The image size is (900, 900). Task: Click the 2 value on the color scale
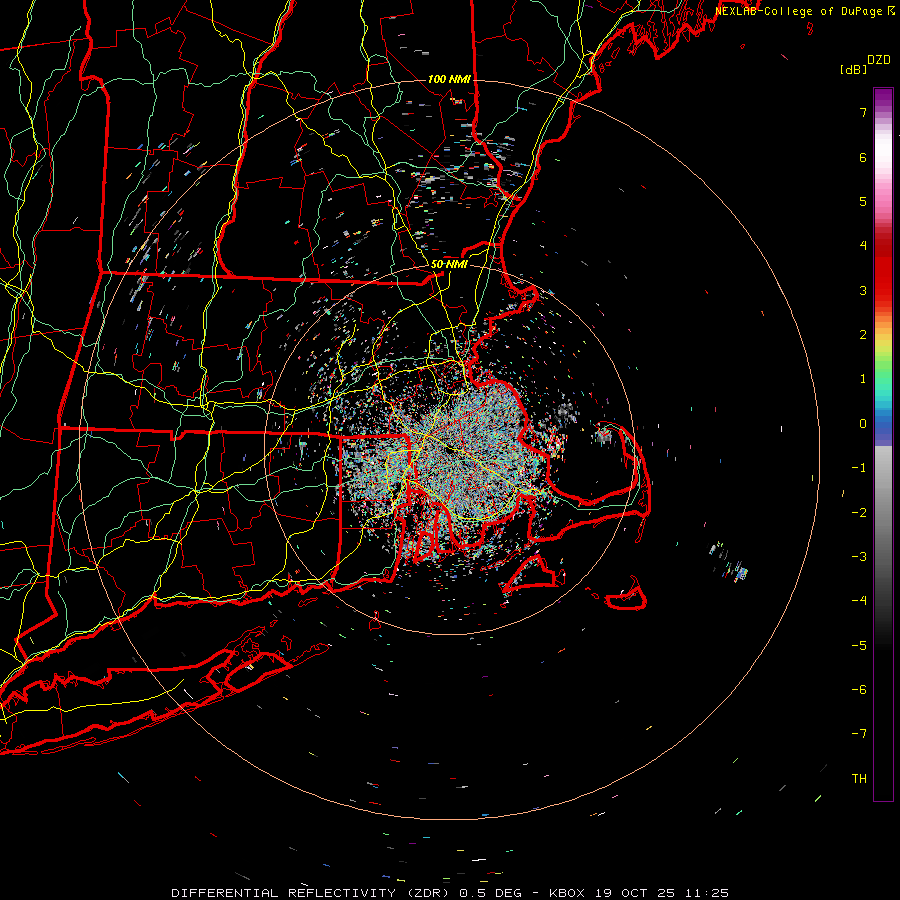[x=863, y=335]
